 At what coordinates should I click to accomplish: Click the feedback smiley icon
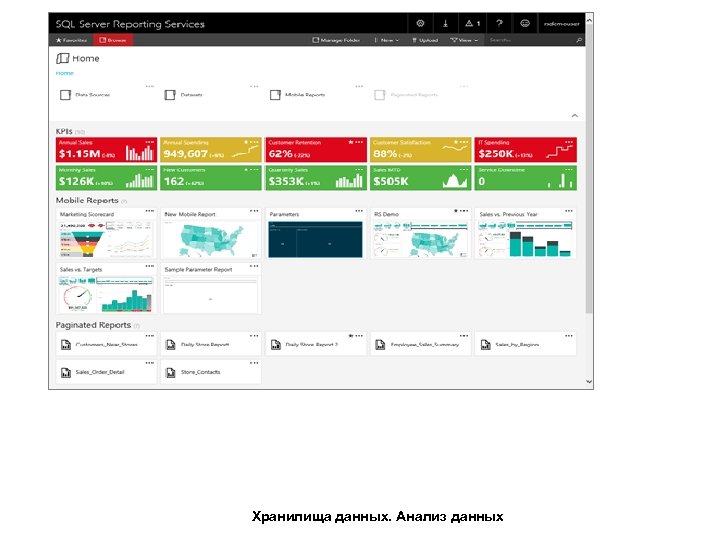click(525, 23)
